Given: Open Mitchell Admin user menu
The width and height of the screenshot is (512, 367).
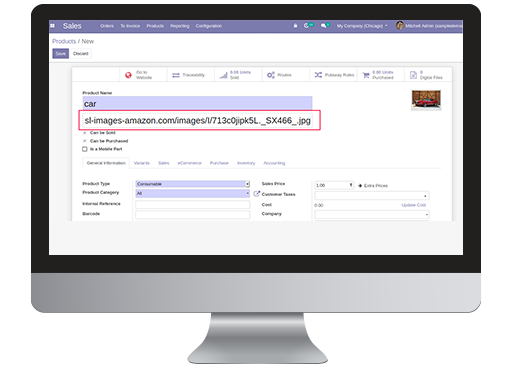Looking at the screenshot, I should [429, 26].
